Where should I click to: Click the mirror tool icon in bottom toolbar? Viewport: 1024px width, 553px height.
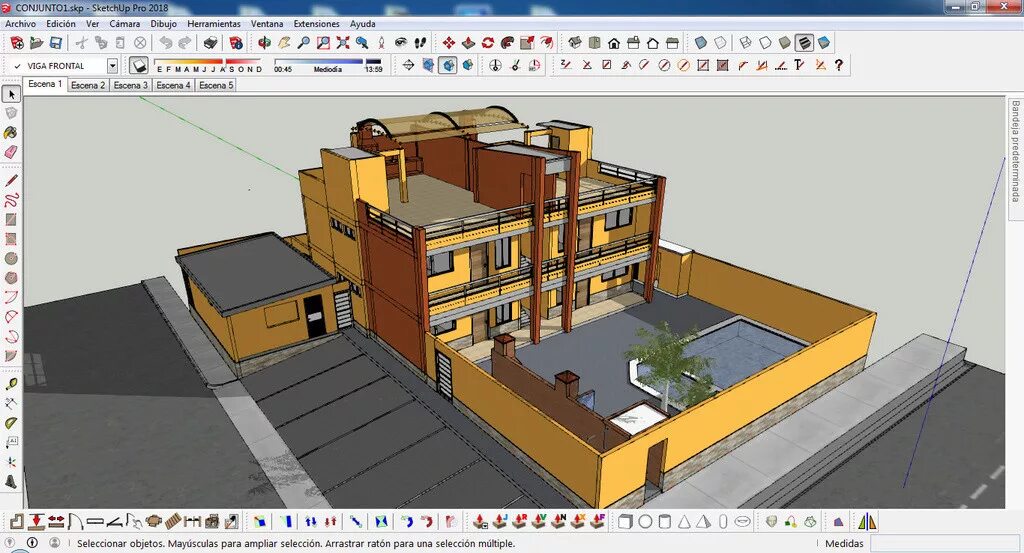tap(867, 522)
